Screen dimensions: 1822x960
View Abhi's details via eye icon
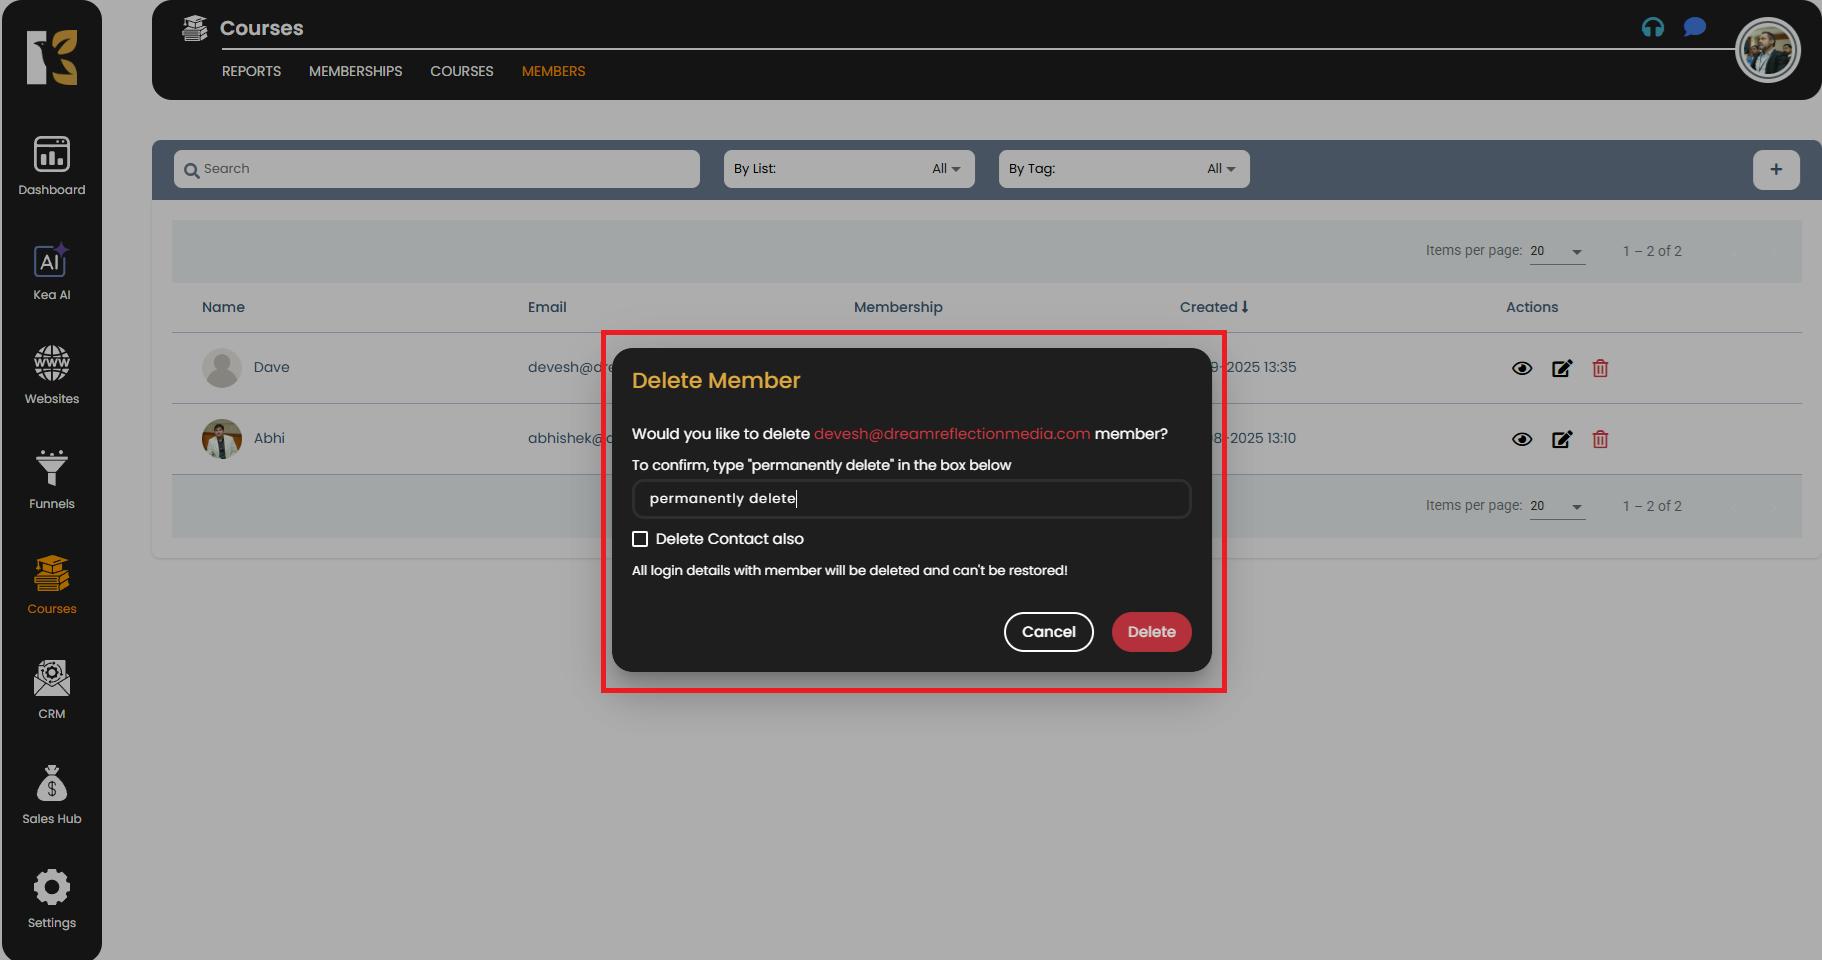(1521, 439)
